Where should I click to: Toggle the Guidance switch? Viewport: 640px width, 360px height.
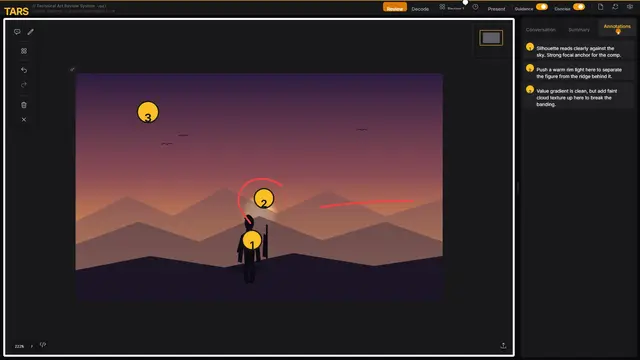pos(542,7)
